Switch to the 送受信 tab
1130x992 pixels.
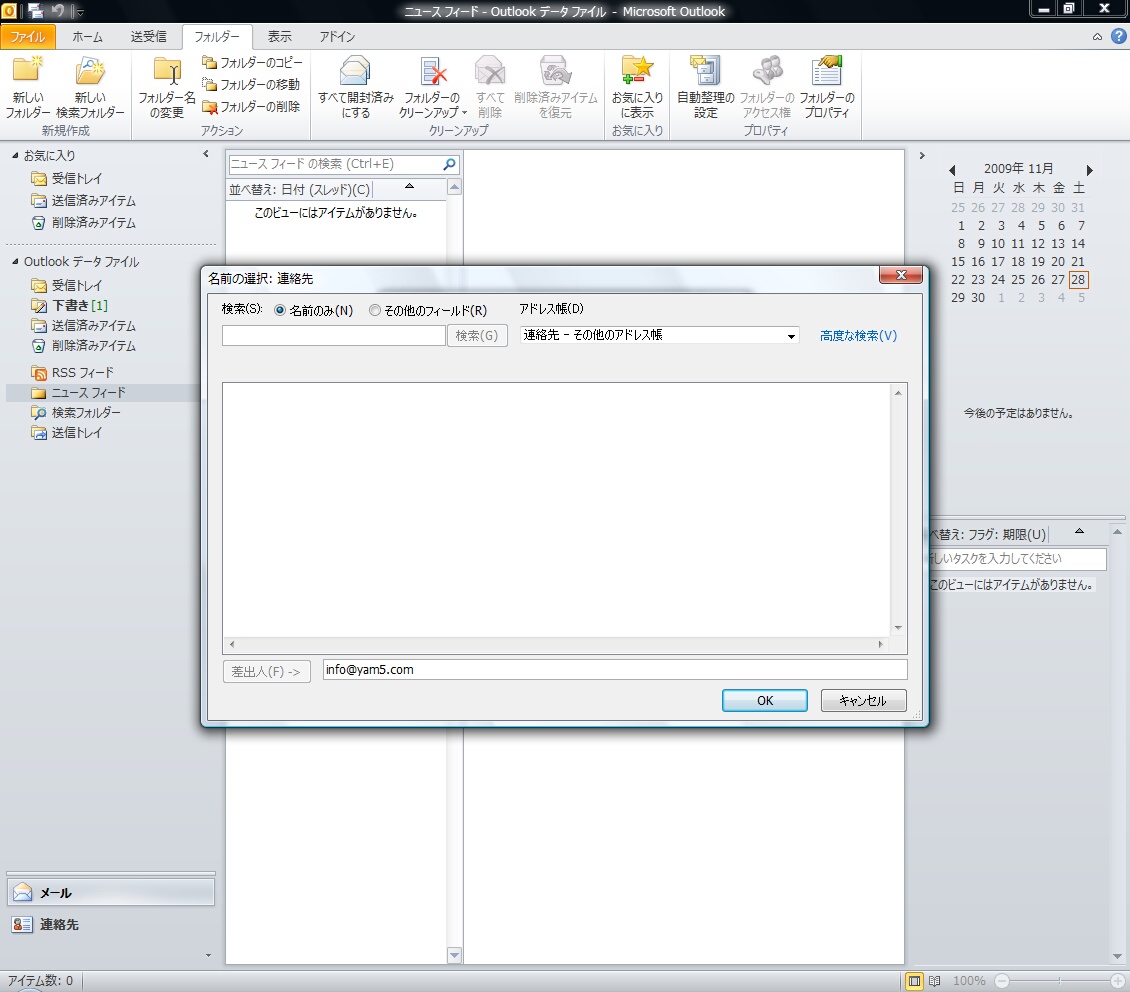click(x=148, y=37)
